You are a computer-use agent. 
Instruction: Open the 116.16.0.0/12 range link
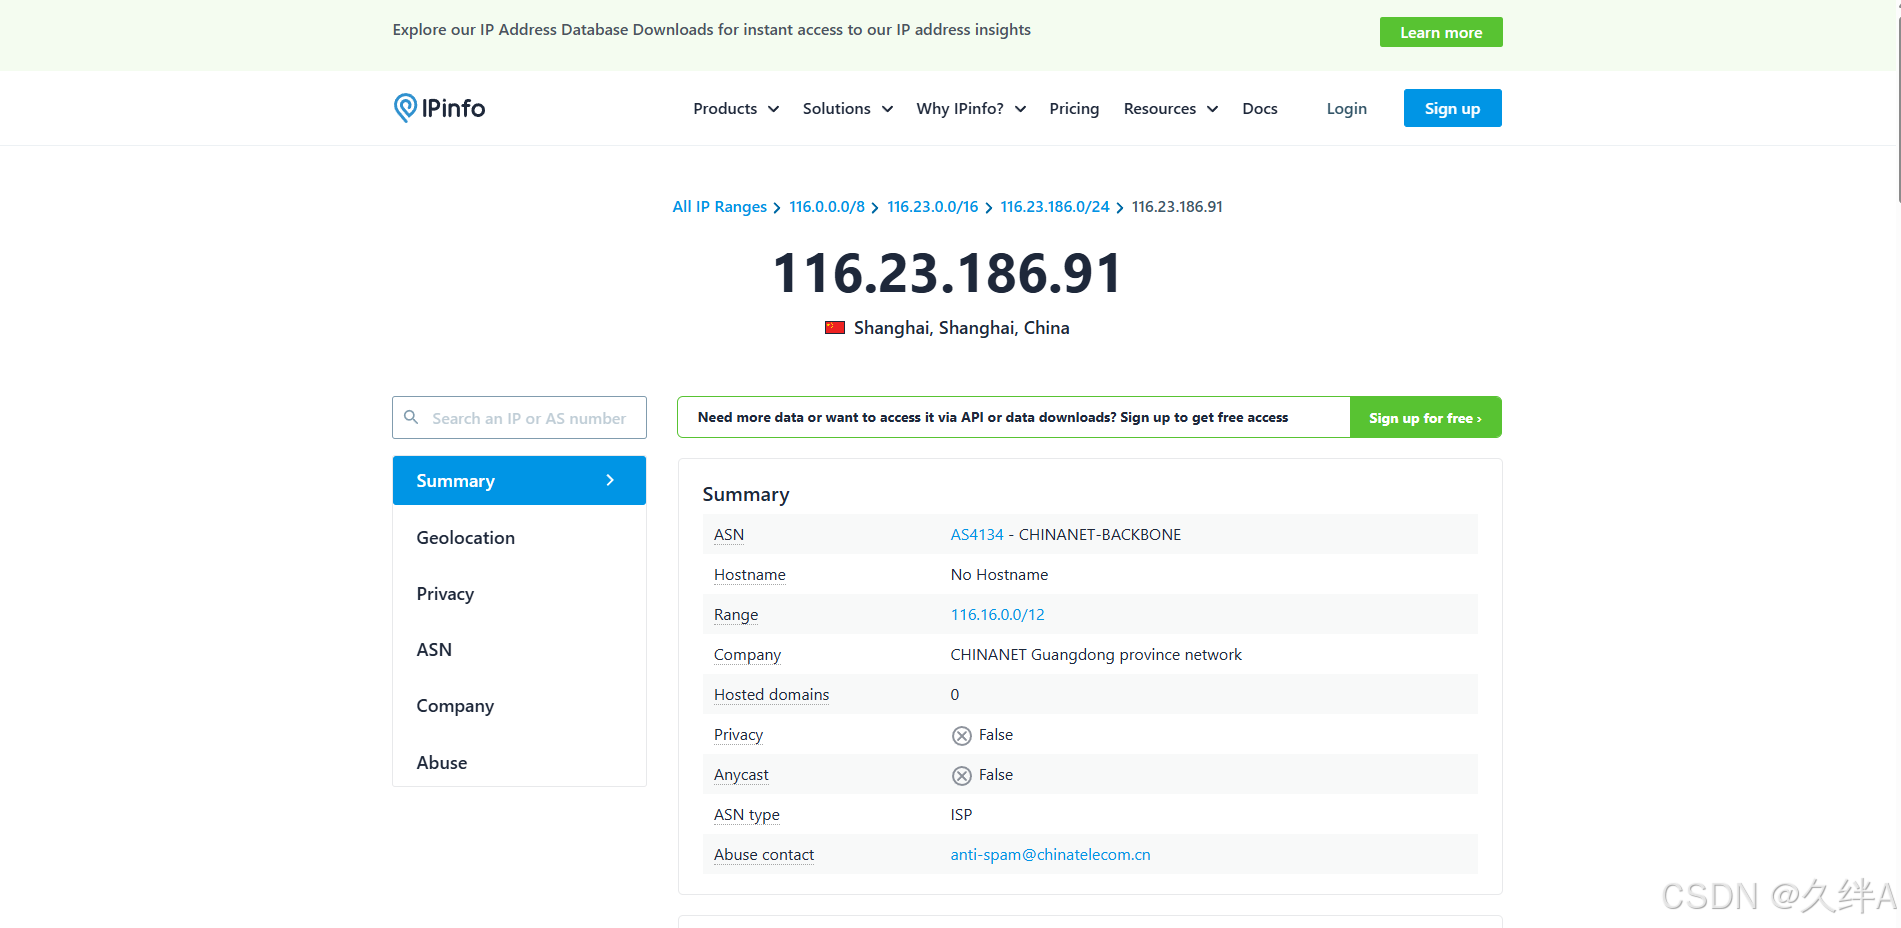(x=997, y=614)
